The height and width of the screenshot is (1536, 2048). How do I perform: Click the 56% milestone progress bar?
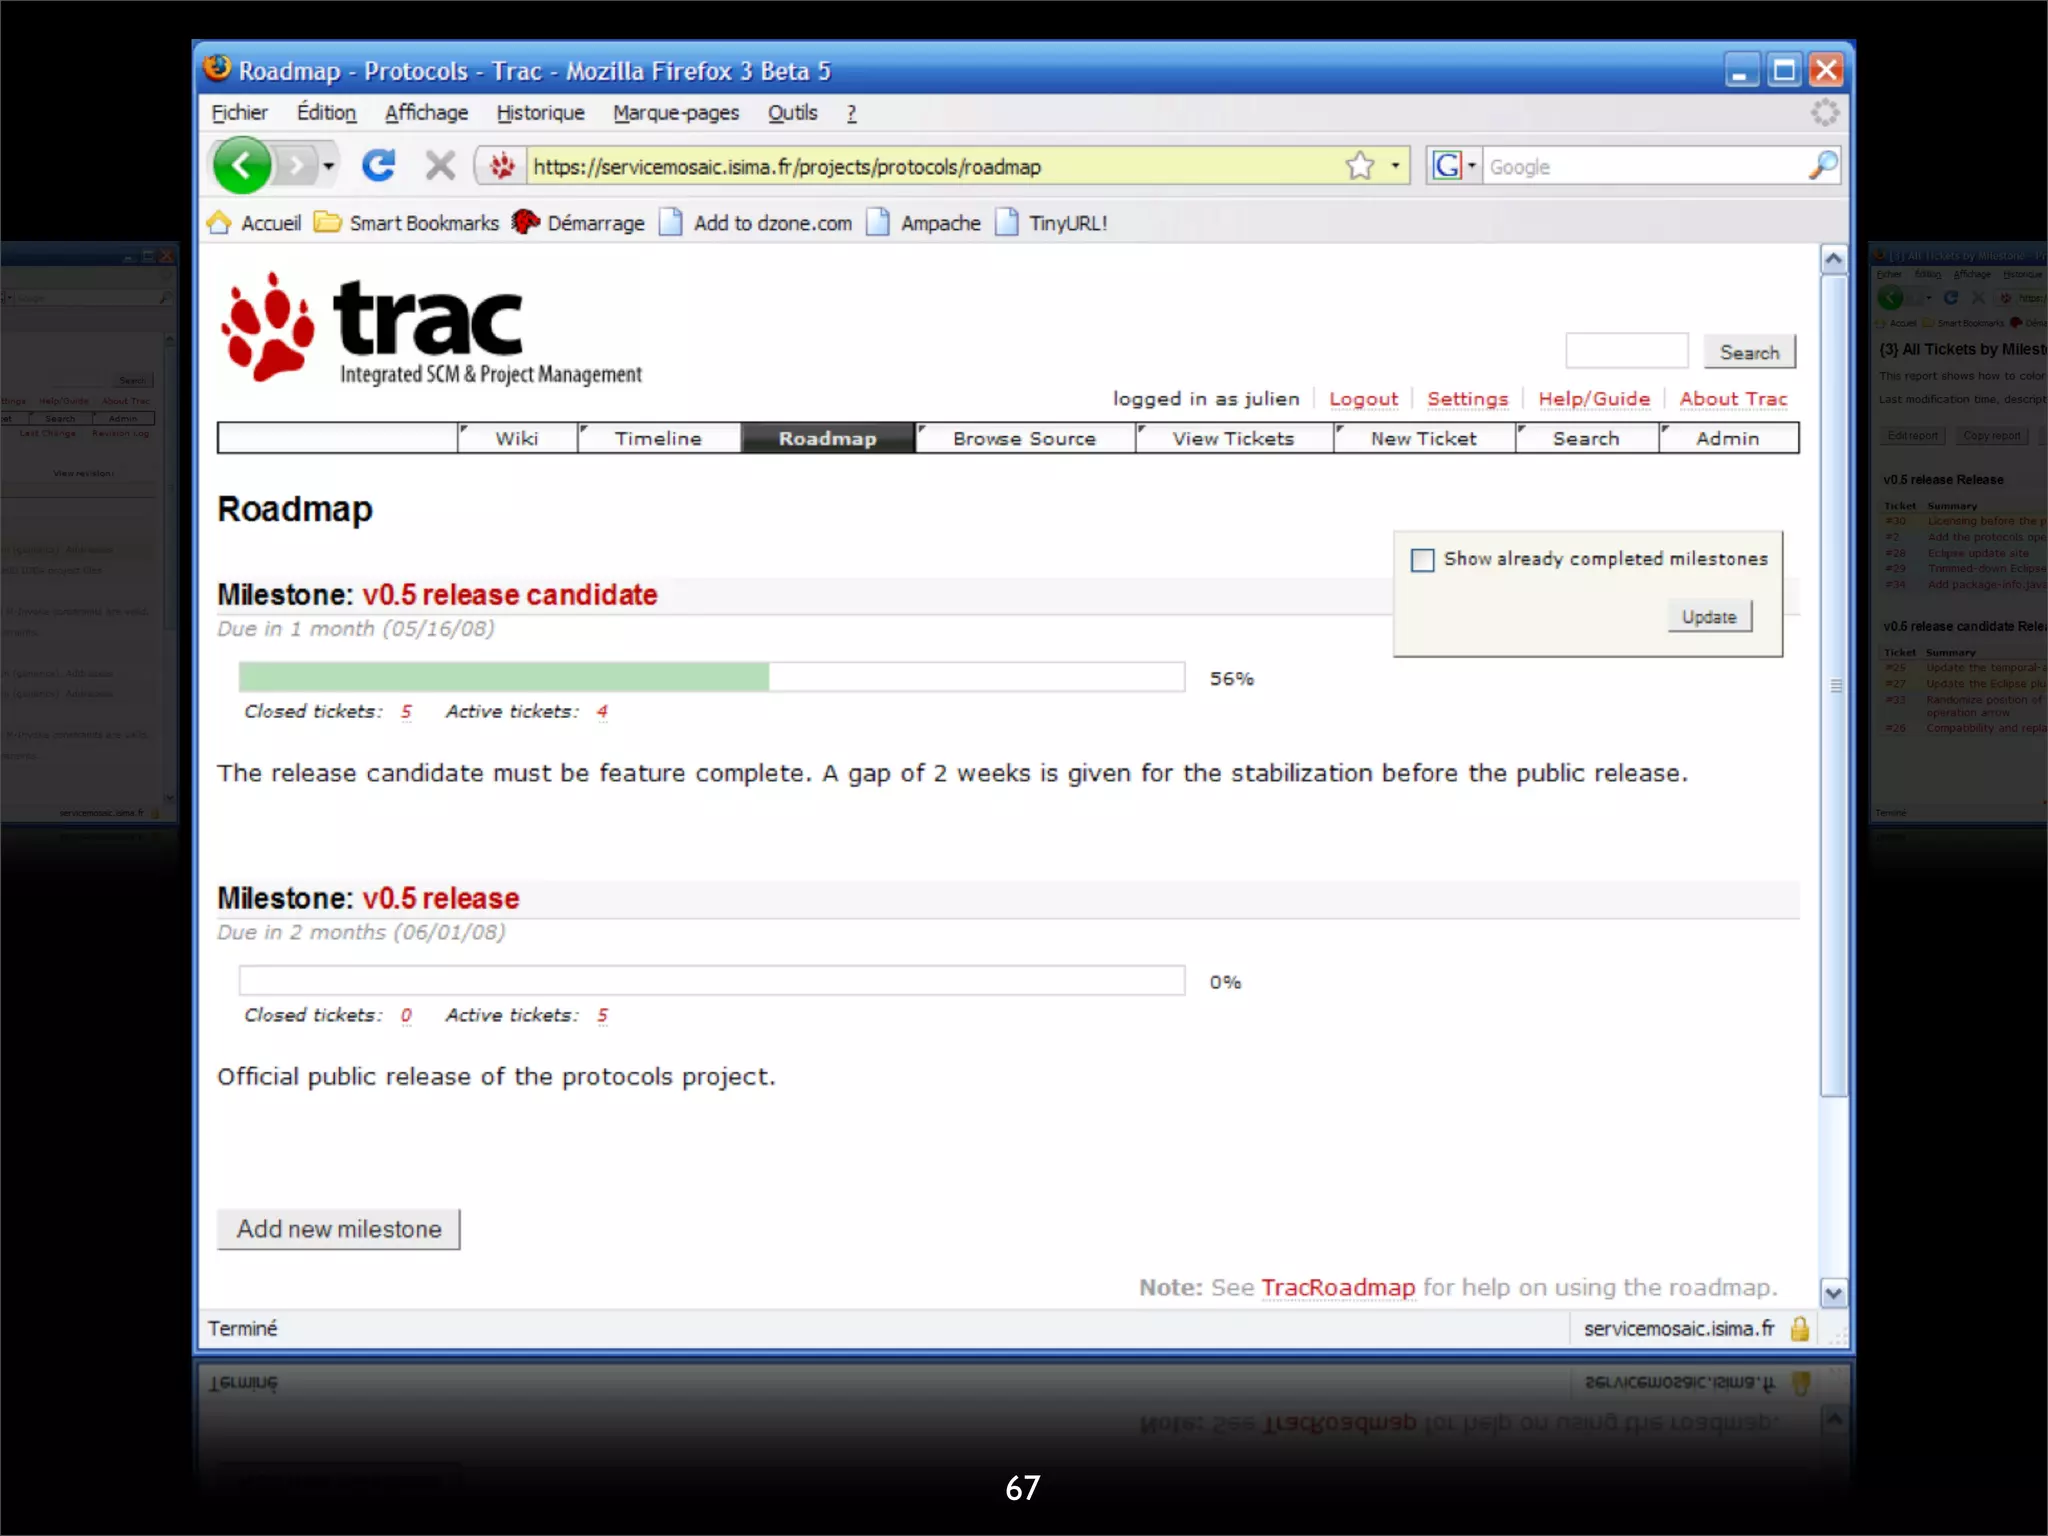[x=711, y=677]
